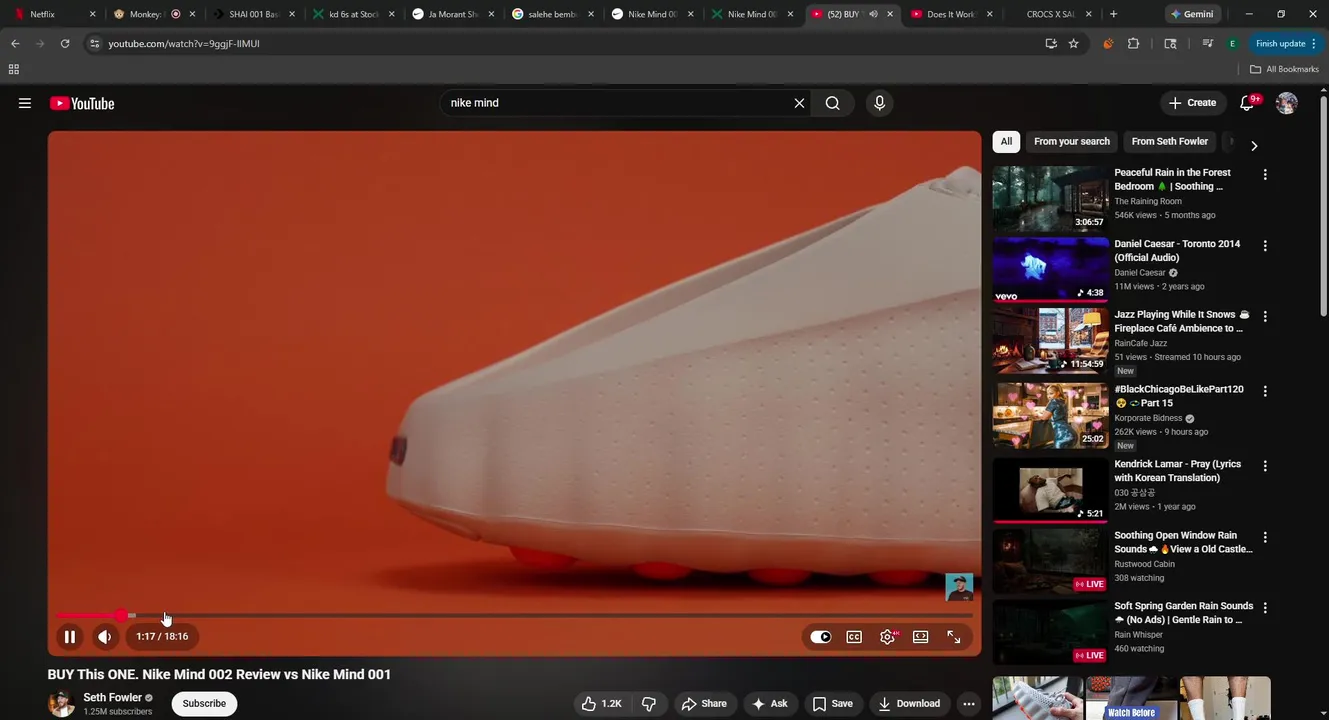Mute the video volume

point(104,636)
